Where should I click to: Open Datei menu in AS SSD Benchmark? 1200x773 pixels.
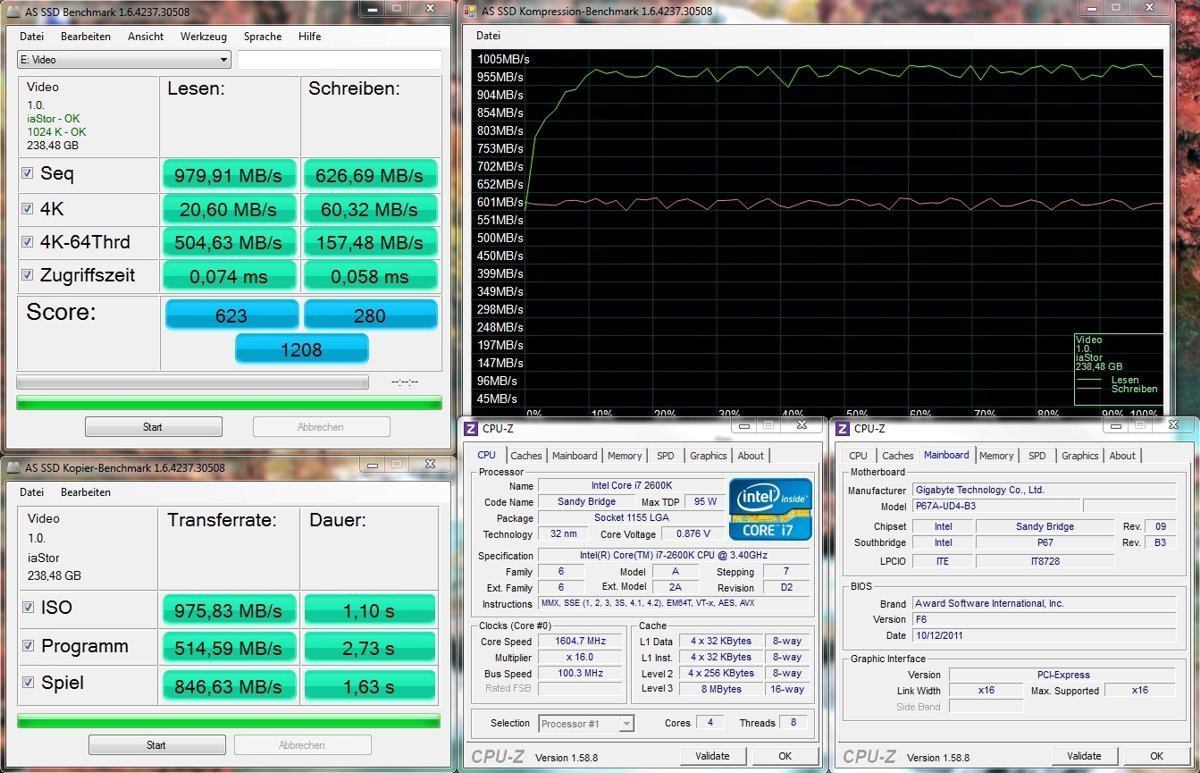pos(31,36)
